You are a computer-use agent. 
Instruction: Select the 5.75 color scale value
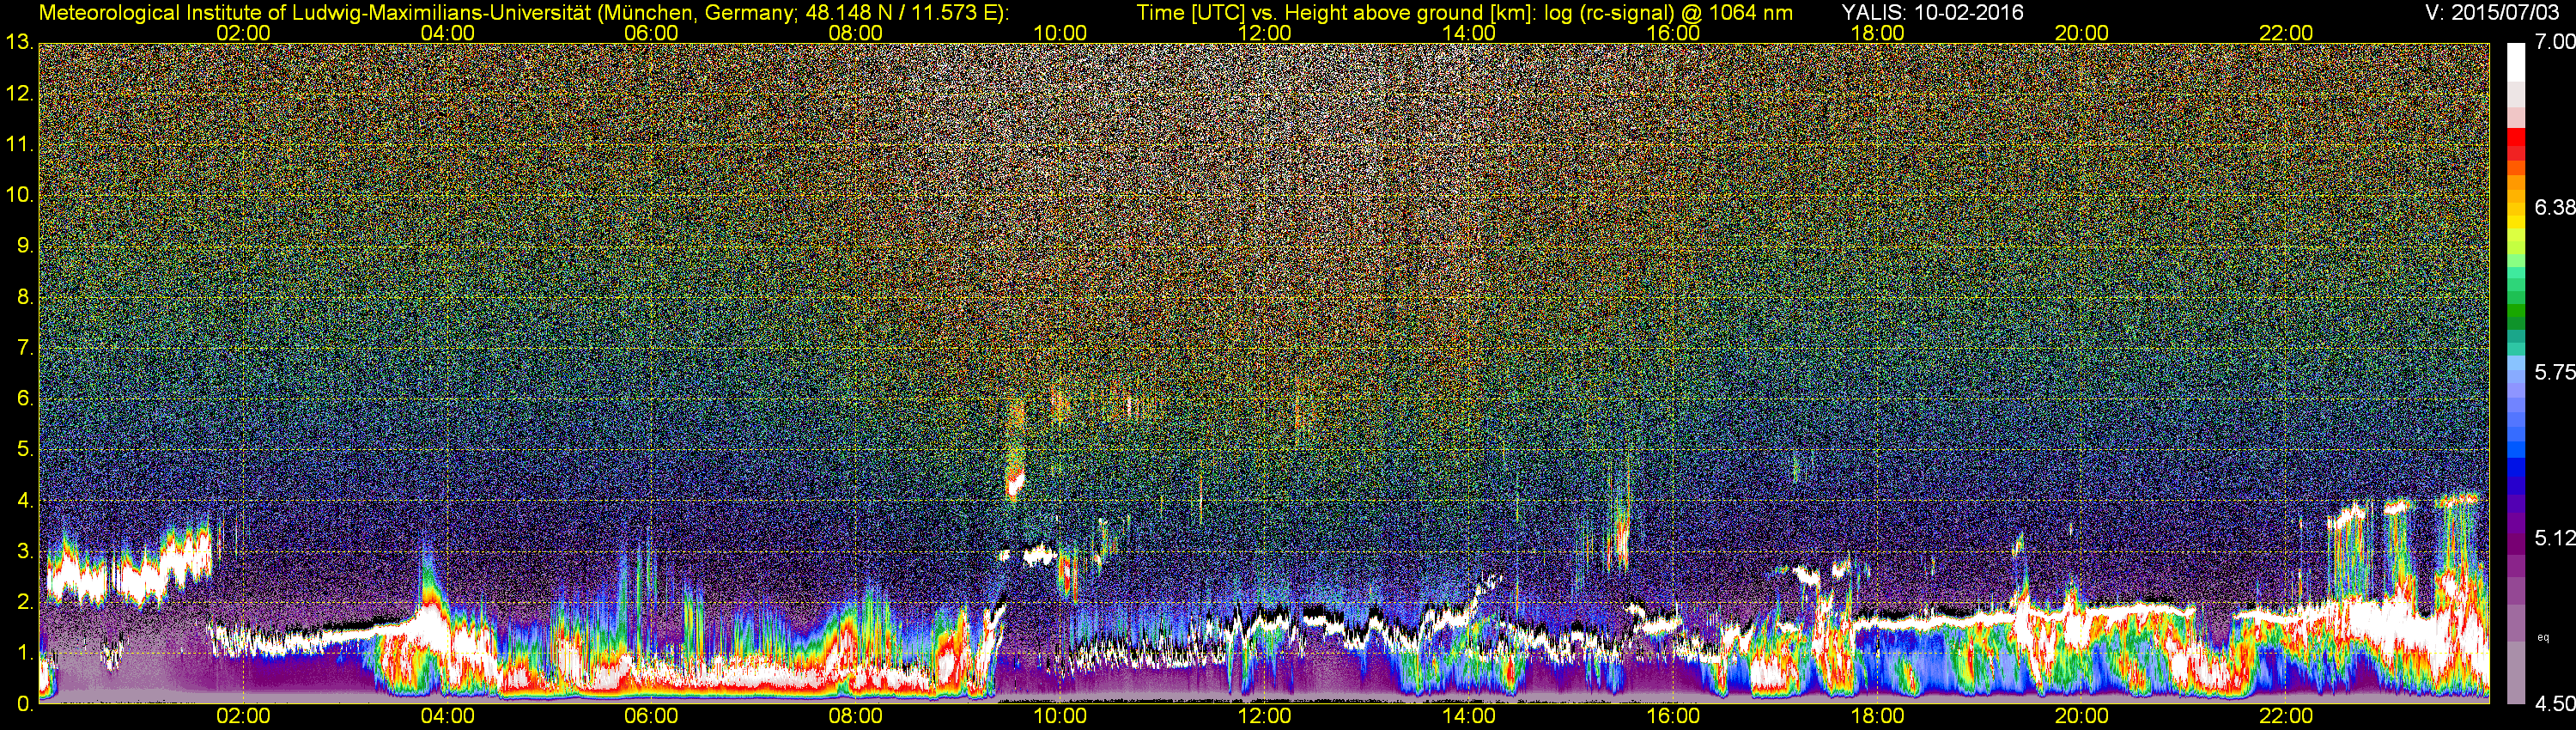(x=2555, y=373)
